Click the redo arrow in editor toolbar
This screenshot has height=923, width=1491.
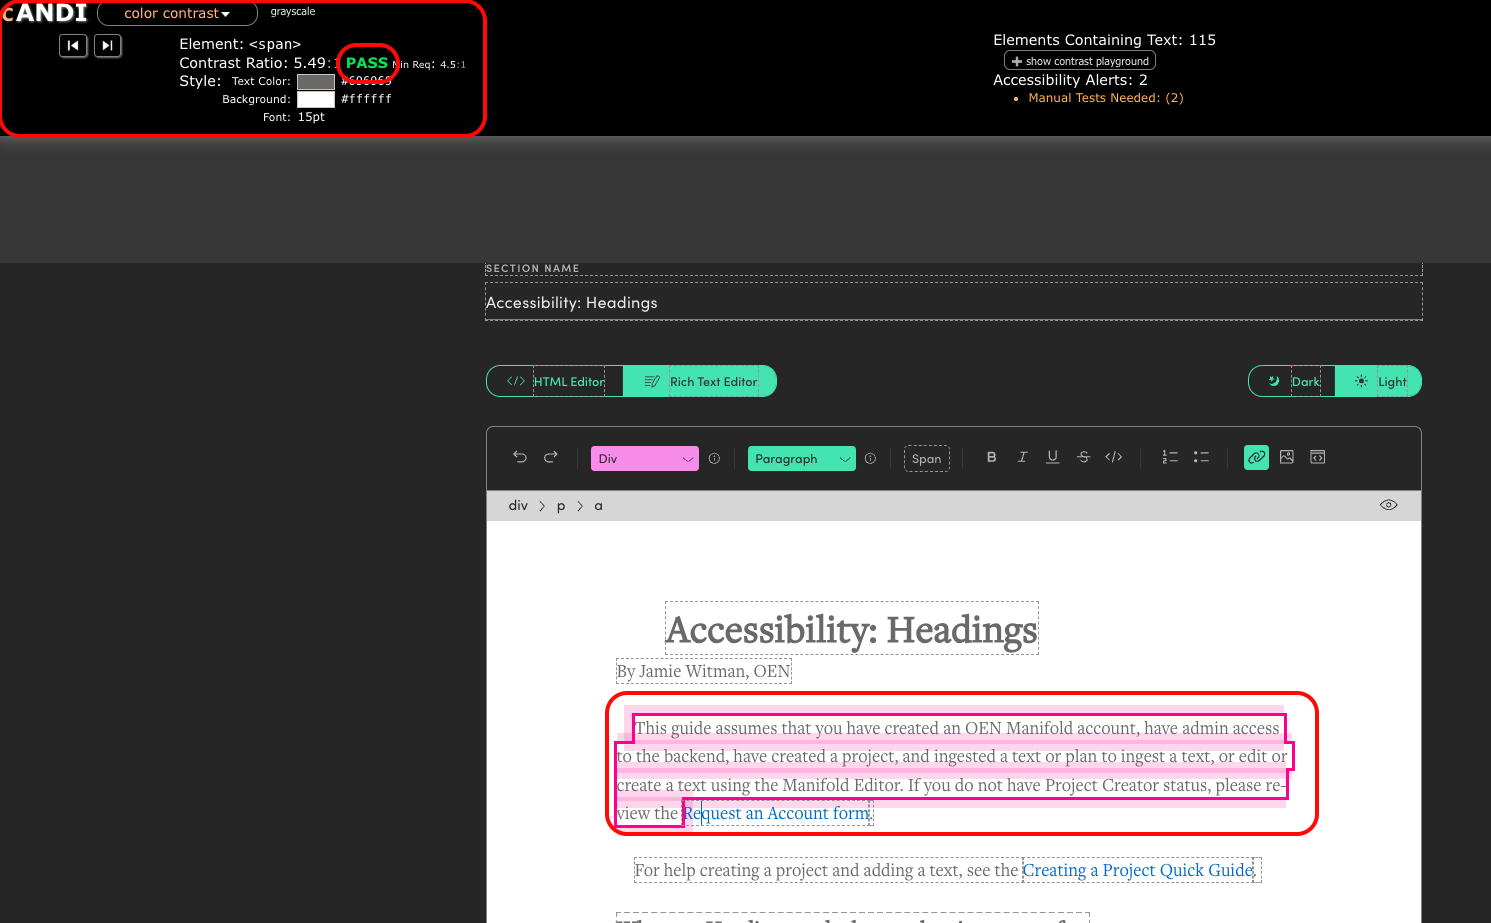(550, 457)
